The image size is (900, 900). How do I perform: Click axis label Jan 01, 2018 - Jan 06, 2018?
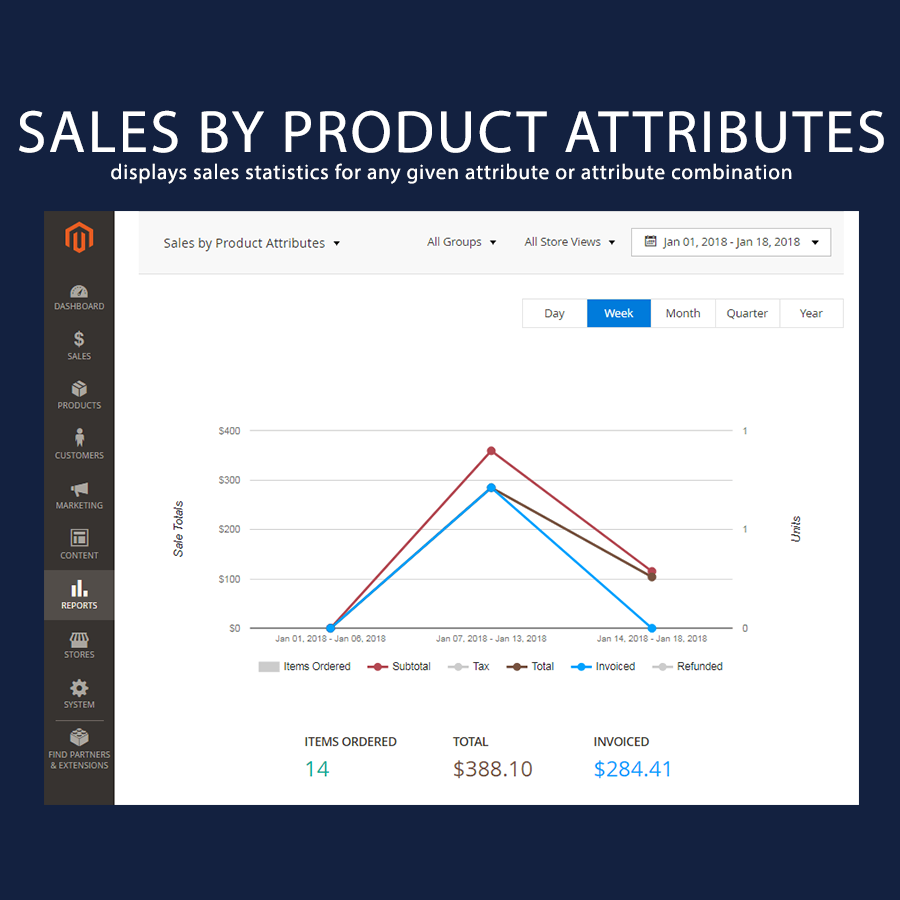pyautogui.click(x=331, y=639)
